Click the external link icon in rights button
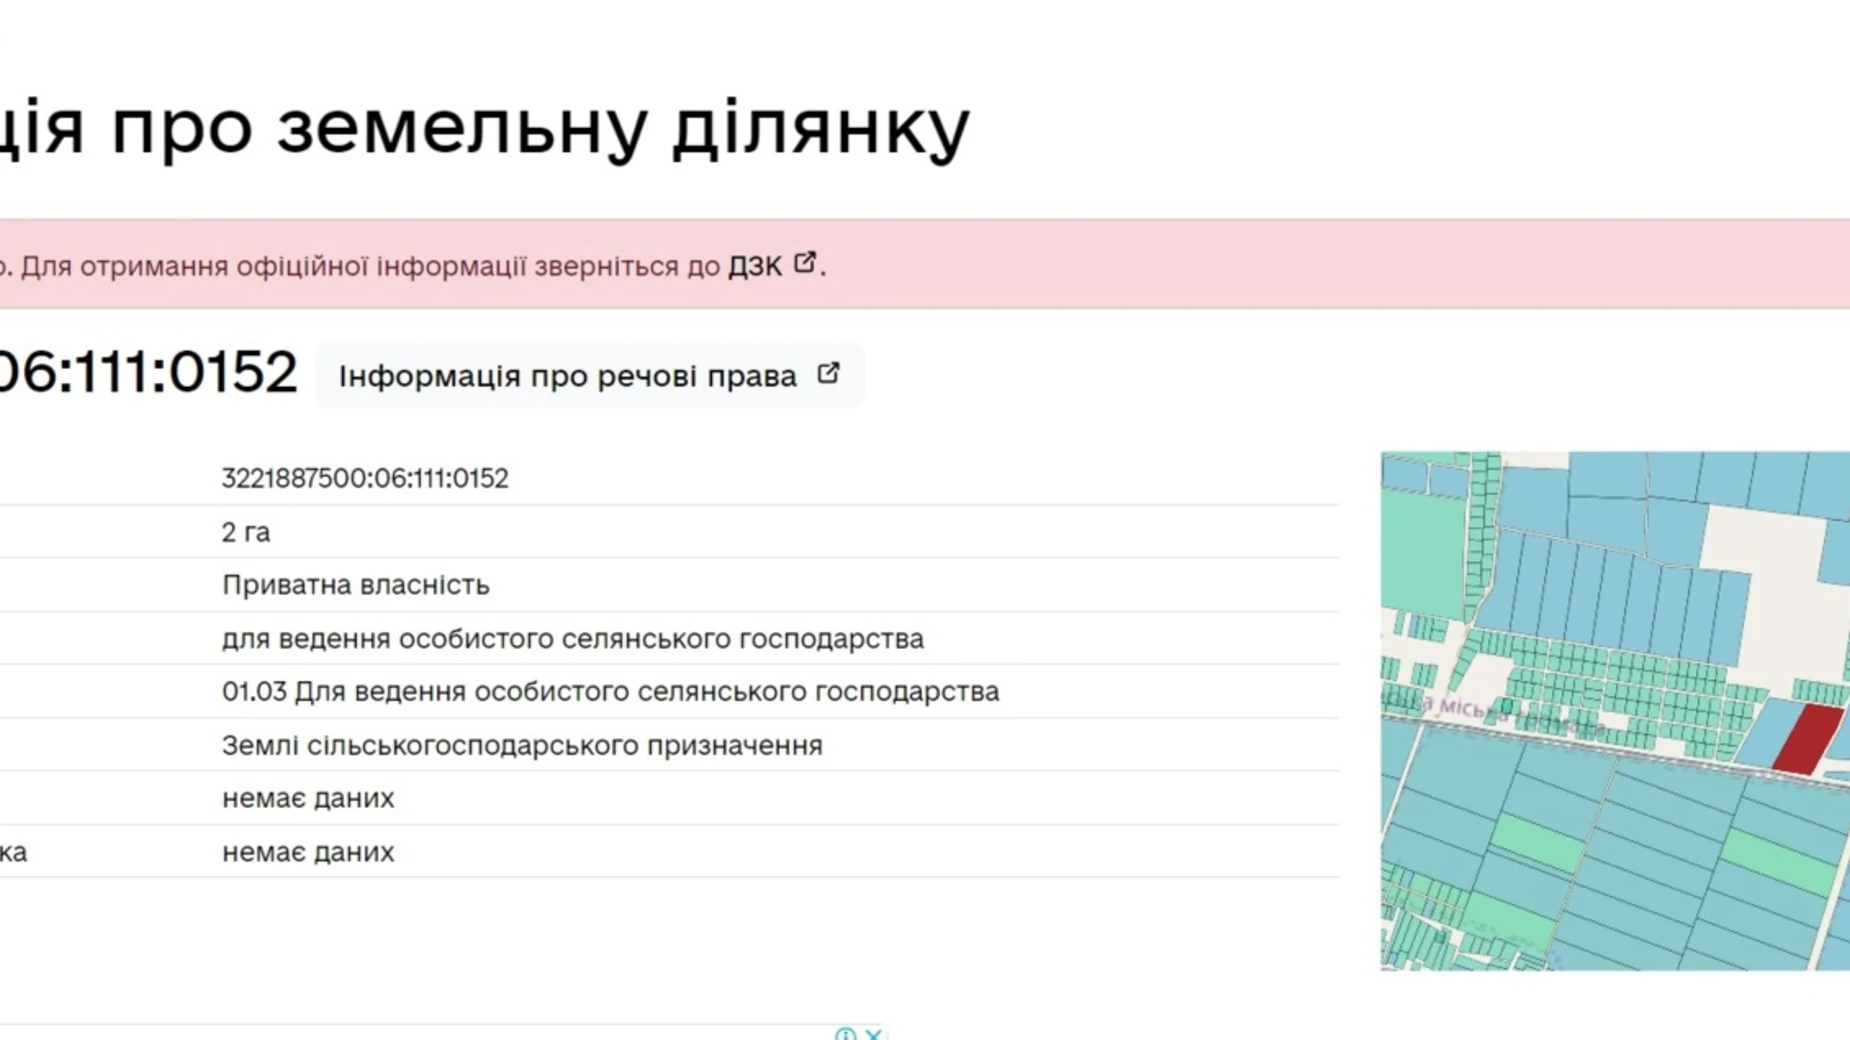 coord(828,374)
